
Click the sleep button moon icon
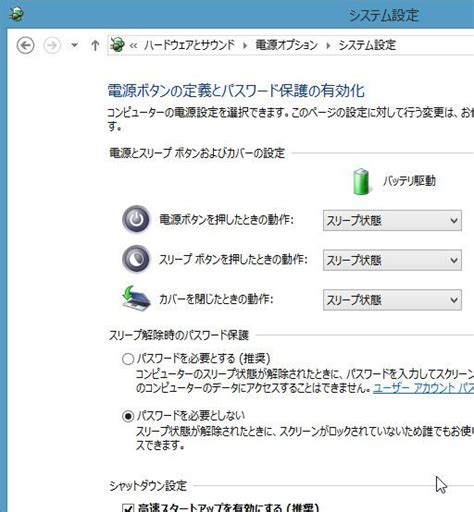coord(136,259)
